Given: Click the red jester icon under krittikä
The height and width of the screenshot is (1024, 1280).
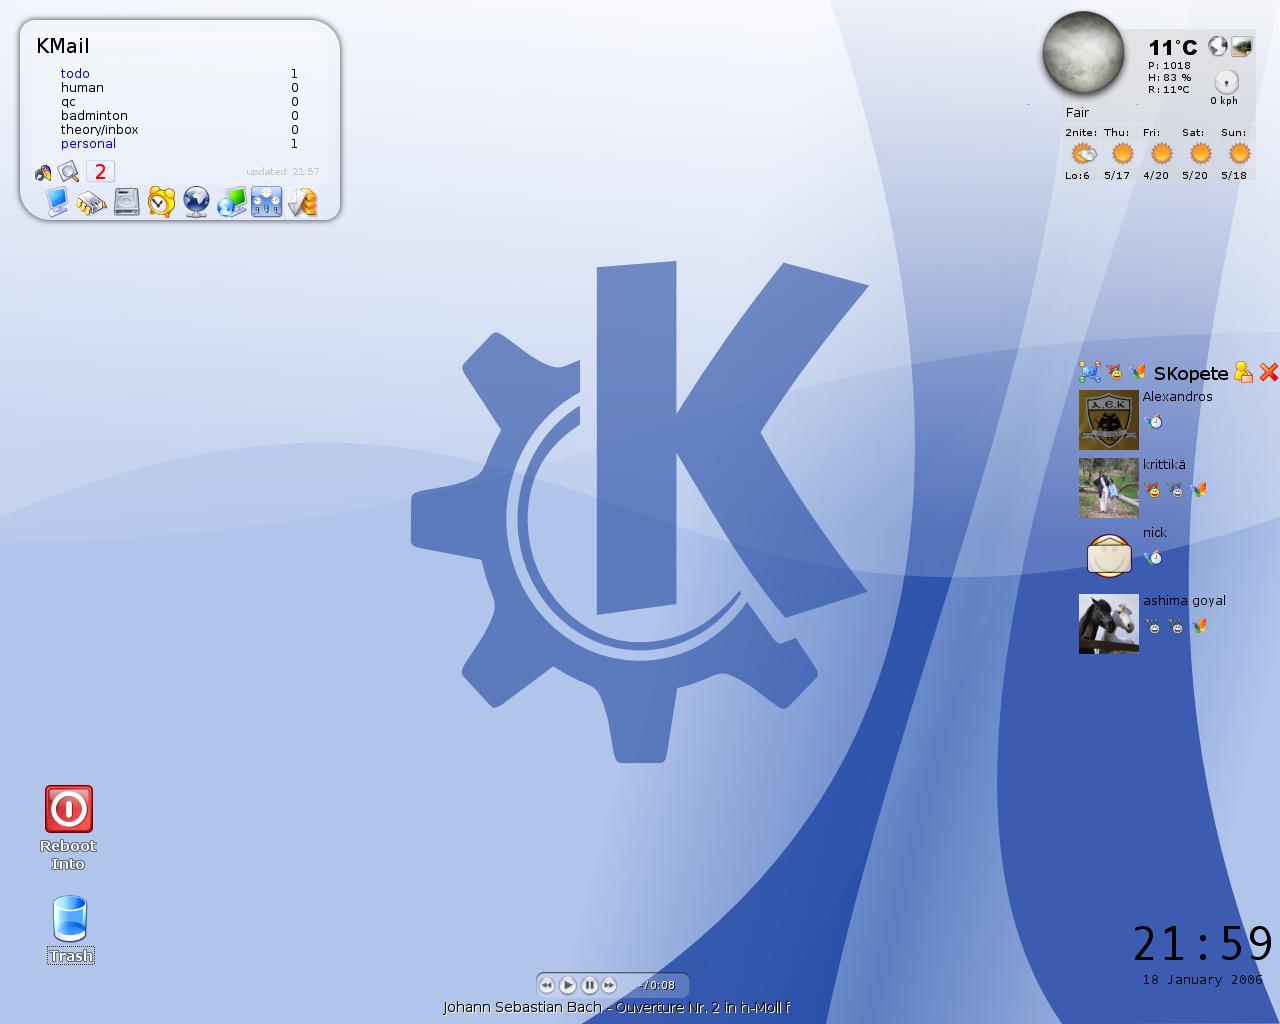Looking at the screenshot, I should (x=1154, y=490).
